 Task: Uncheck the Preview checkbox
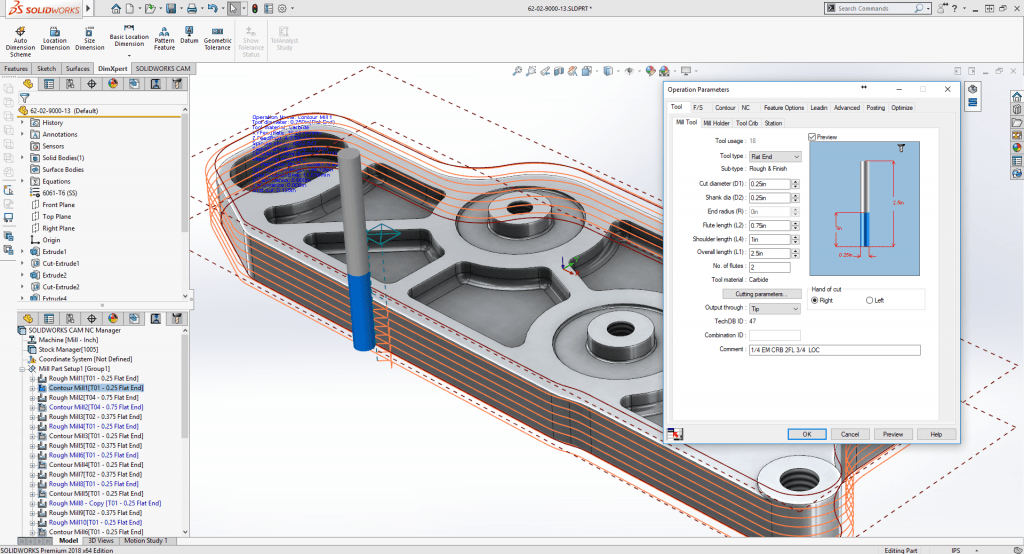812,137
